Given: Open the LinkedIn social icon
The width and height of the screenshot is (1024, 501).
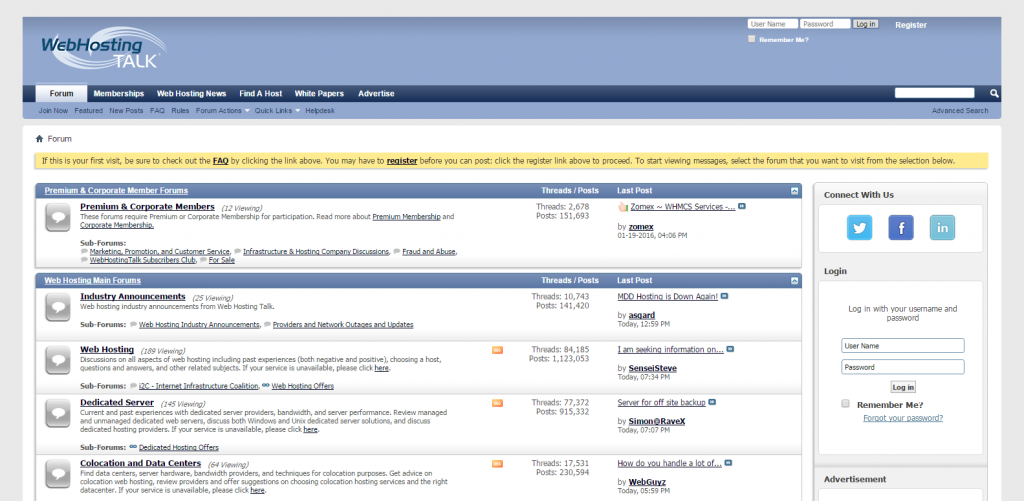Looking at the screenshot, I should [942, 227].
